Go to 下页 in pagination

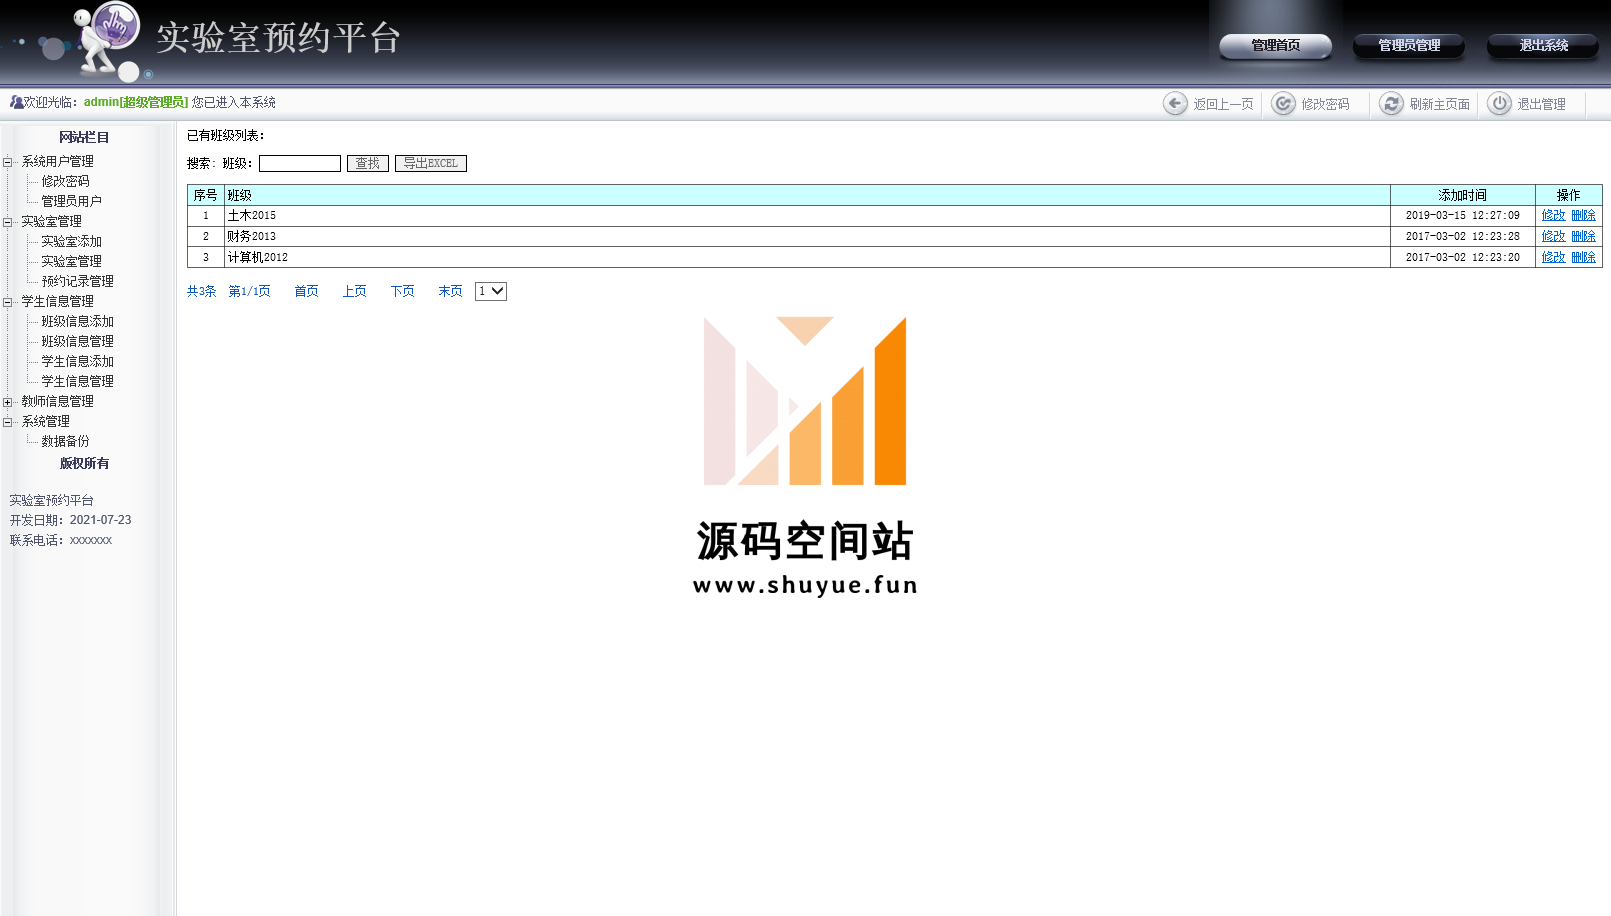[402, 291]
